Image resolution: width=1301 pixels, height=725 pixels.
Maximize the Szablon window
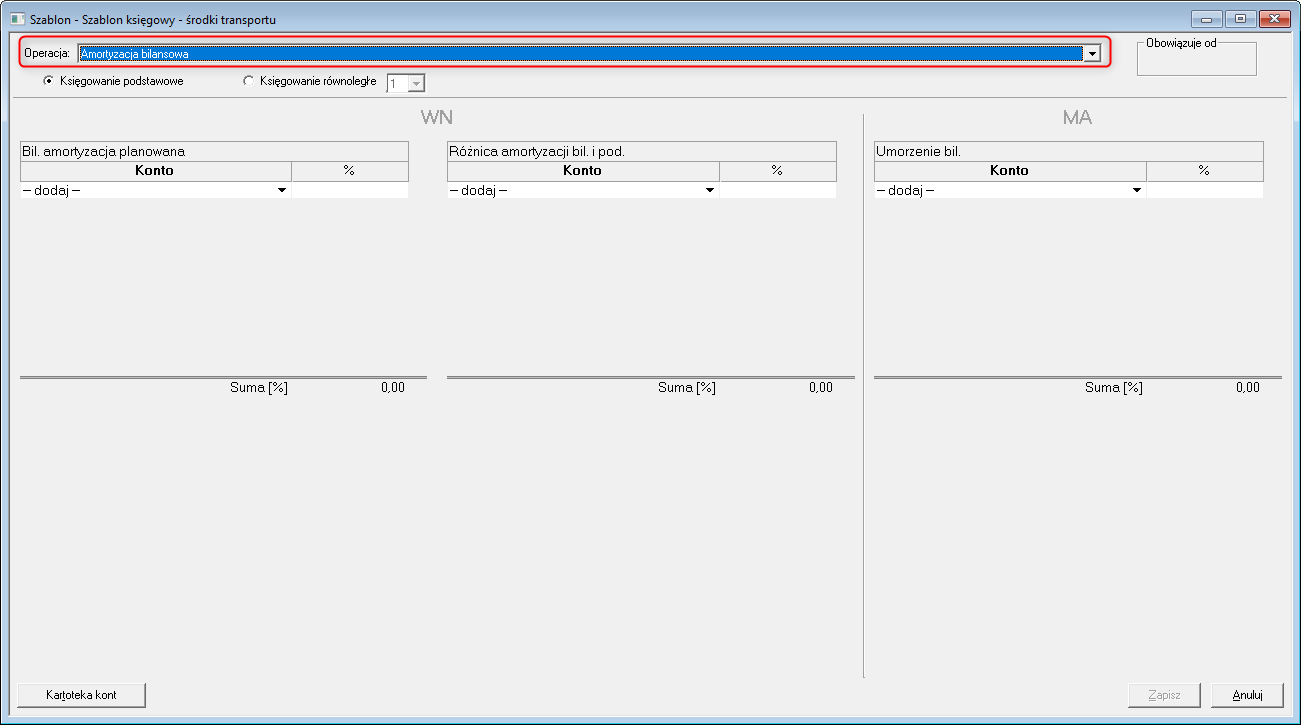(x=1240, y=18)
